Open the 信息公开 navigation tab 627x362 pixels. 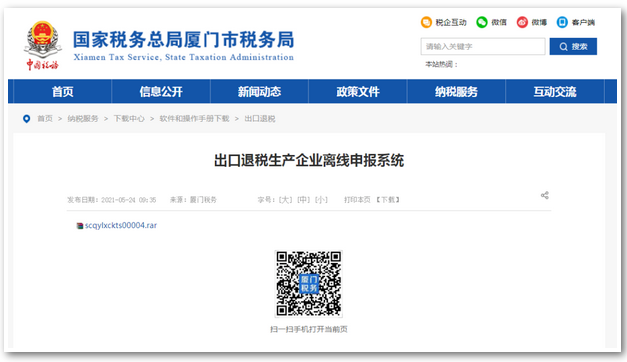point(161,92)
